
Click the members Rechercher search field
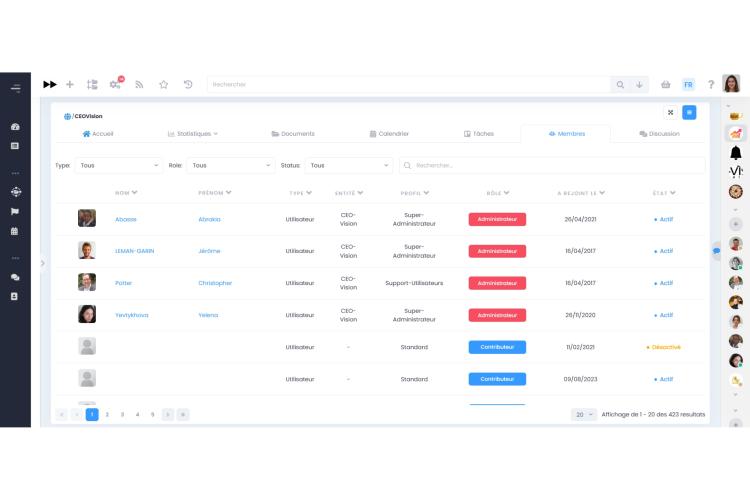[555, 165]
